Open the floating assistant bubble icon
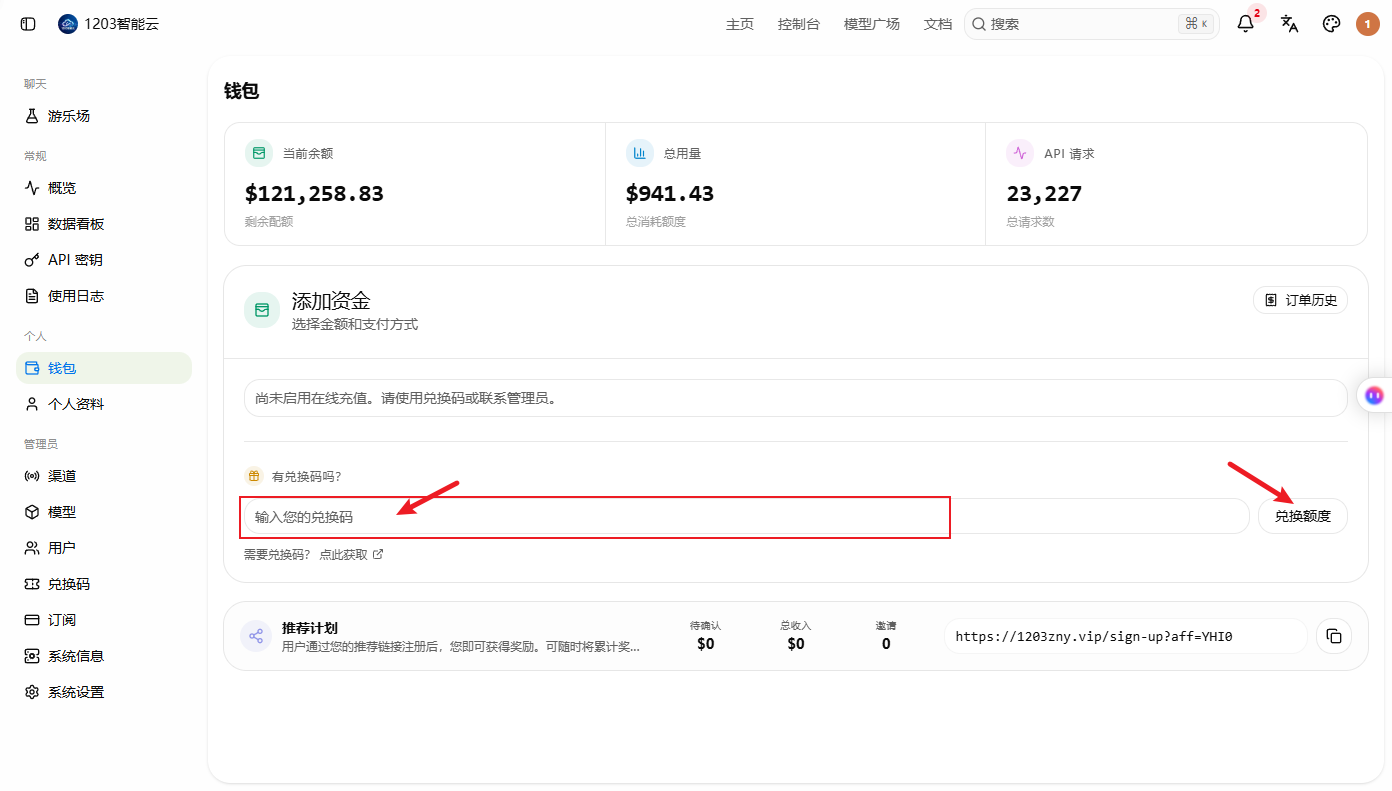Image resolution: width=1392 pixels, height=791 pixels. pos(1374,395)
